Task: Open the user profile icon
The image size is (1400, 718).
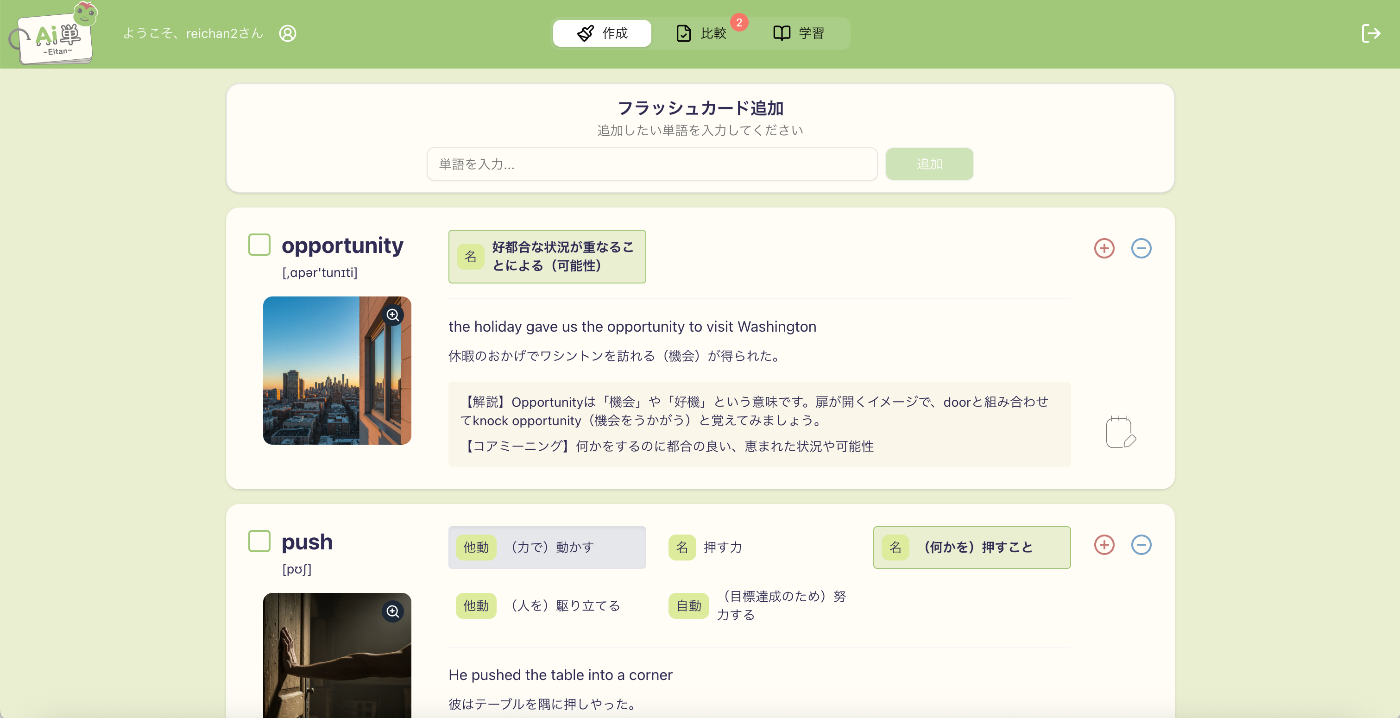Action: pyautogui.click(x=288, y=33)
